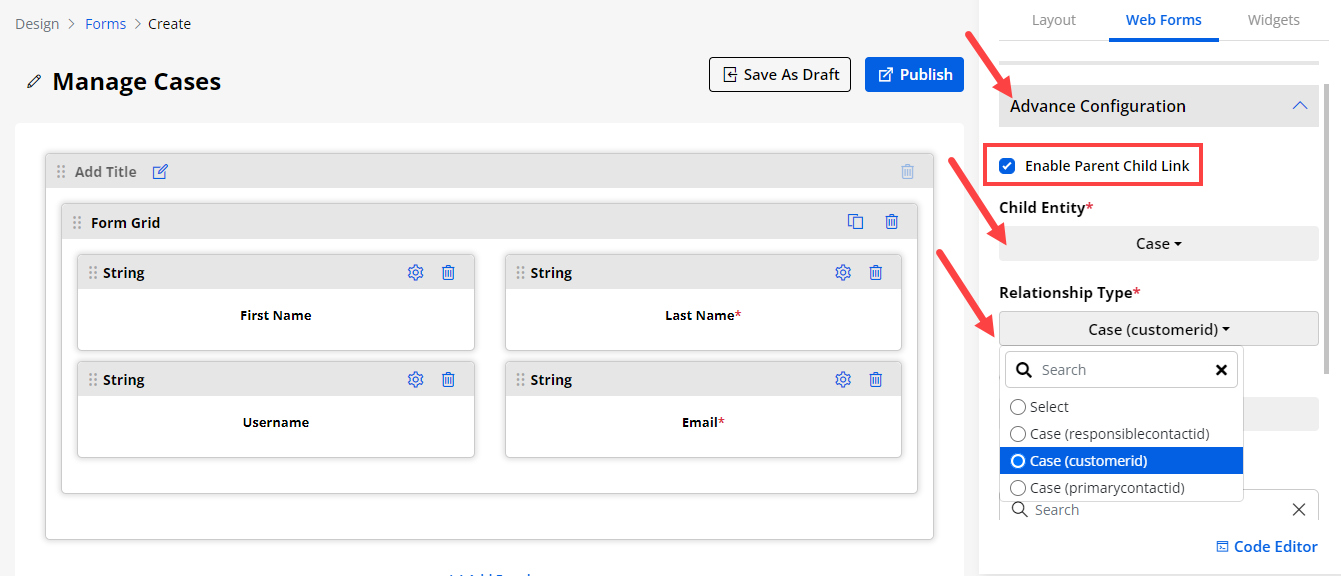Pick the Select radio option
1341x576 pixels.
pyautogui.click(x=1018, y=407)
